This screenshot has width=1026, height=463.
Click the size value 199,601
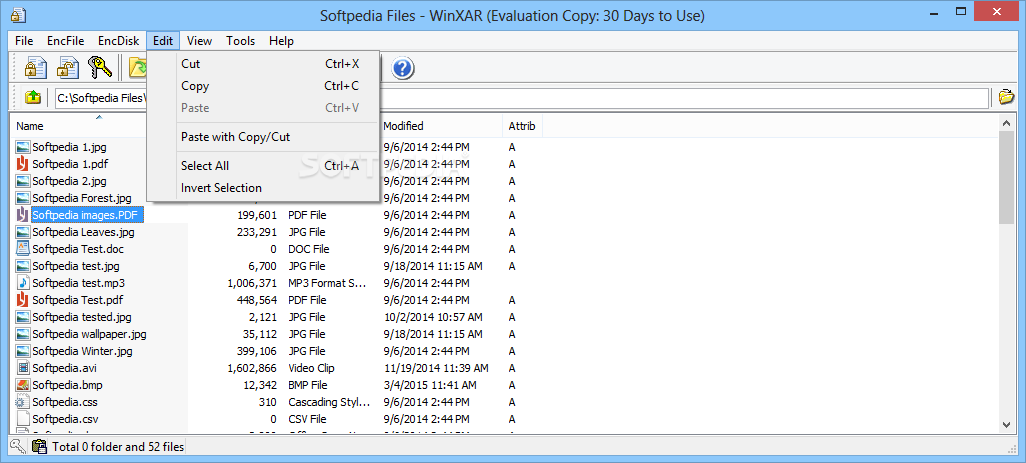(x=257, y=215)
